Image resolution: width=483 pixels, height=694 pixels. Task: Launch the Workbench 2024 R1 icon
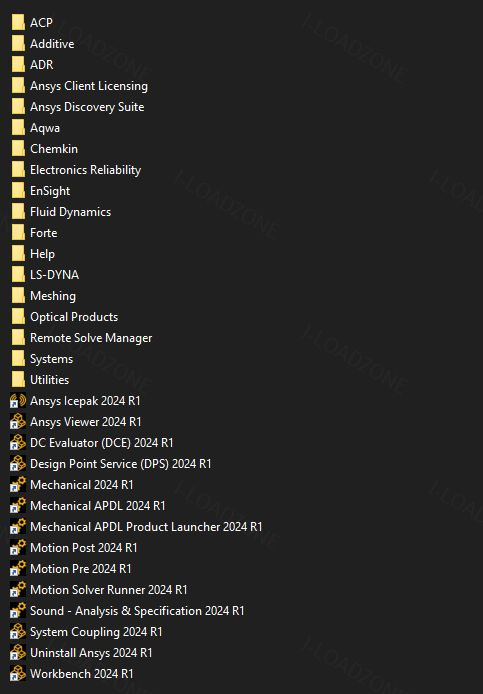18,674
